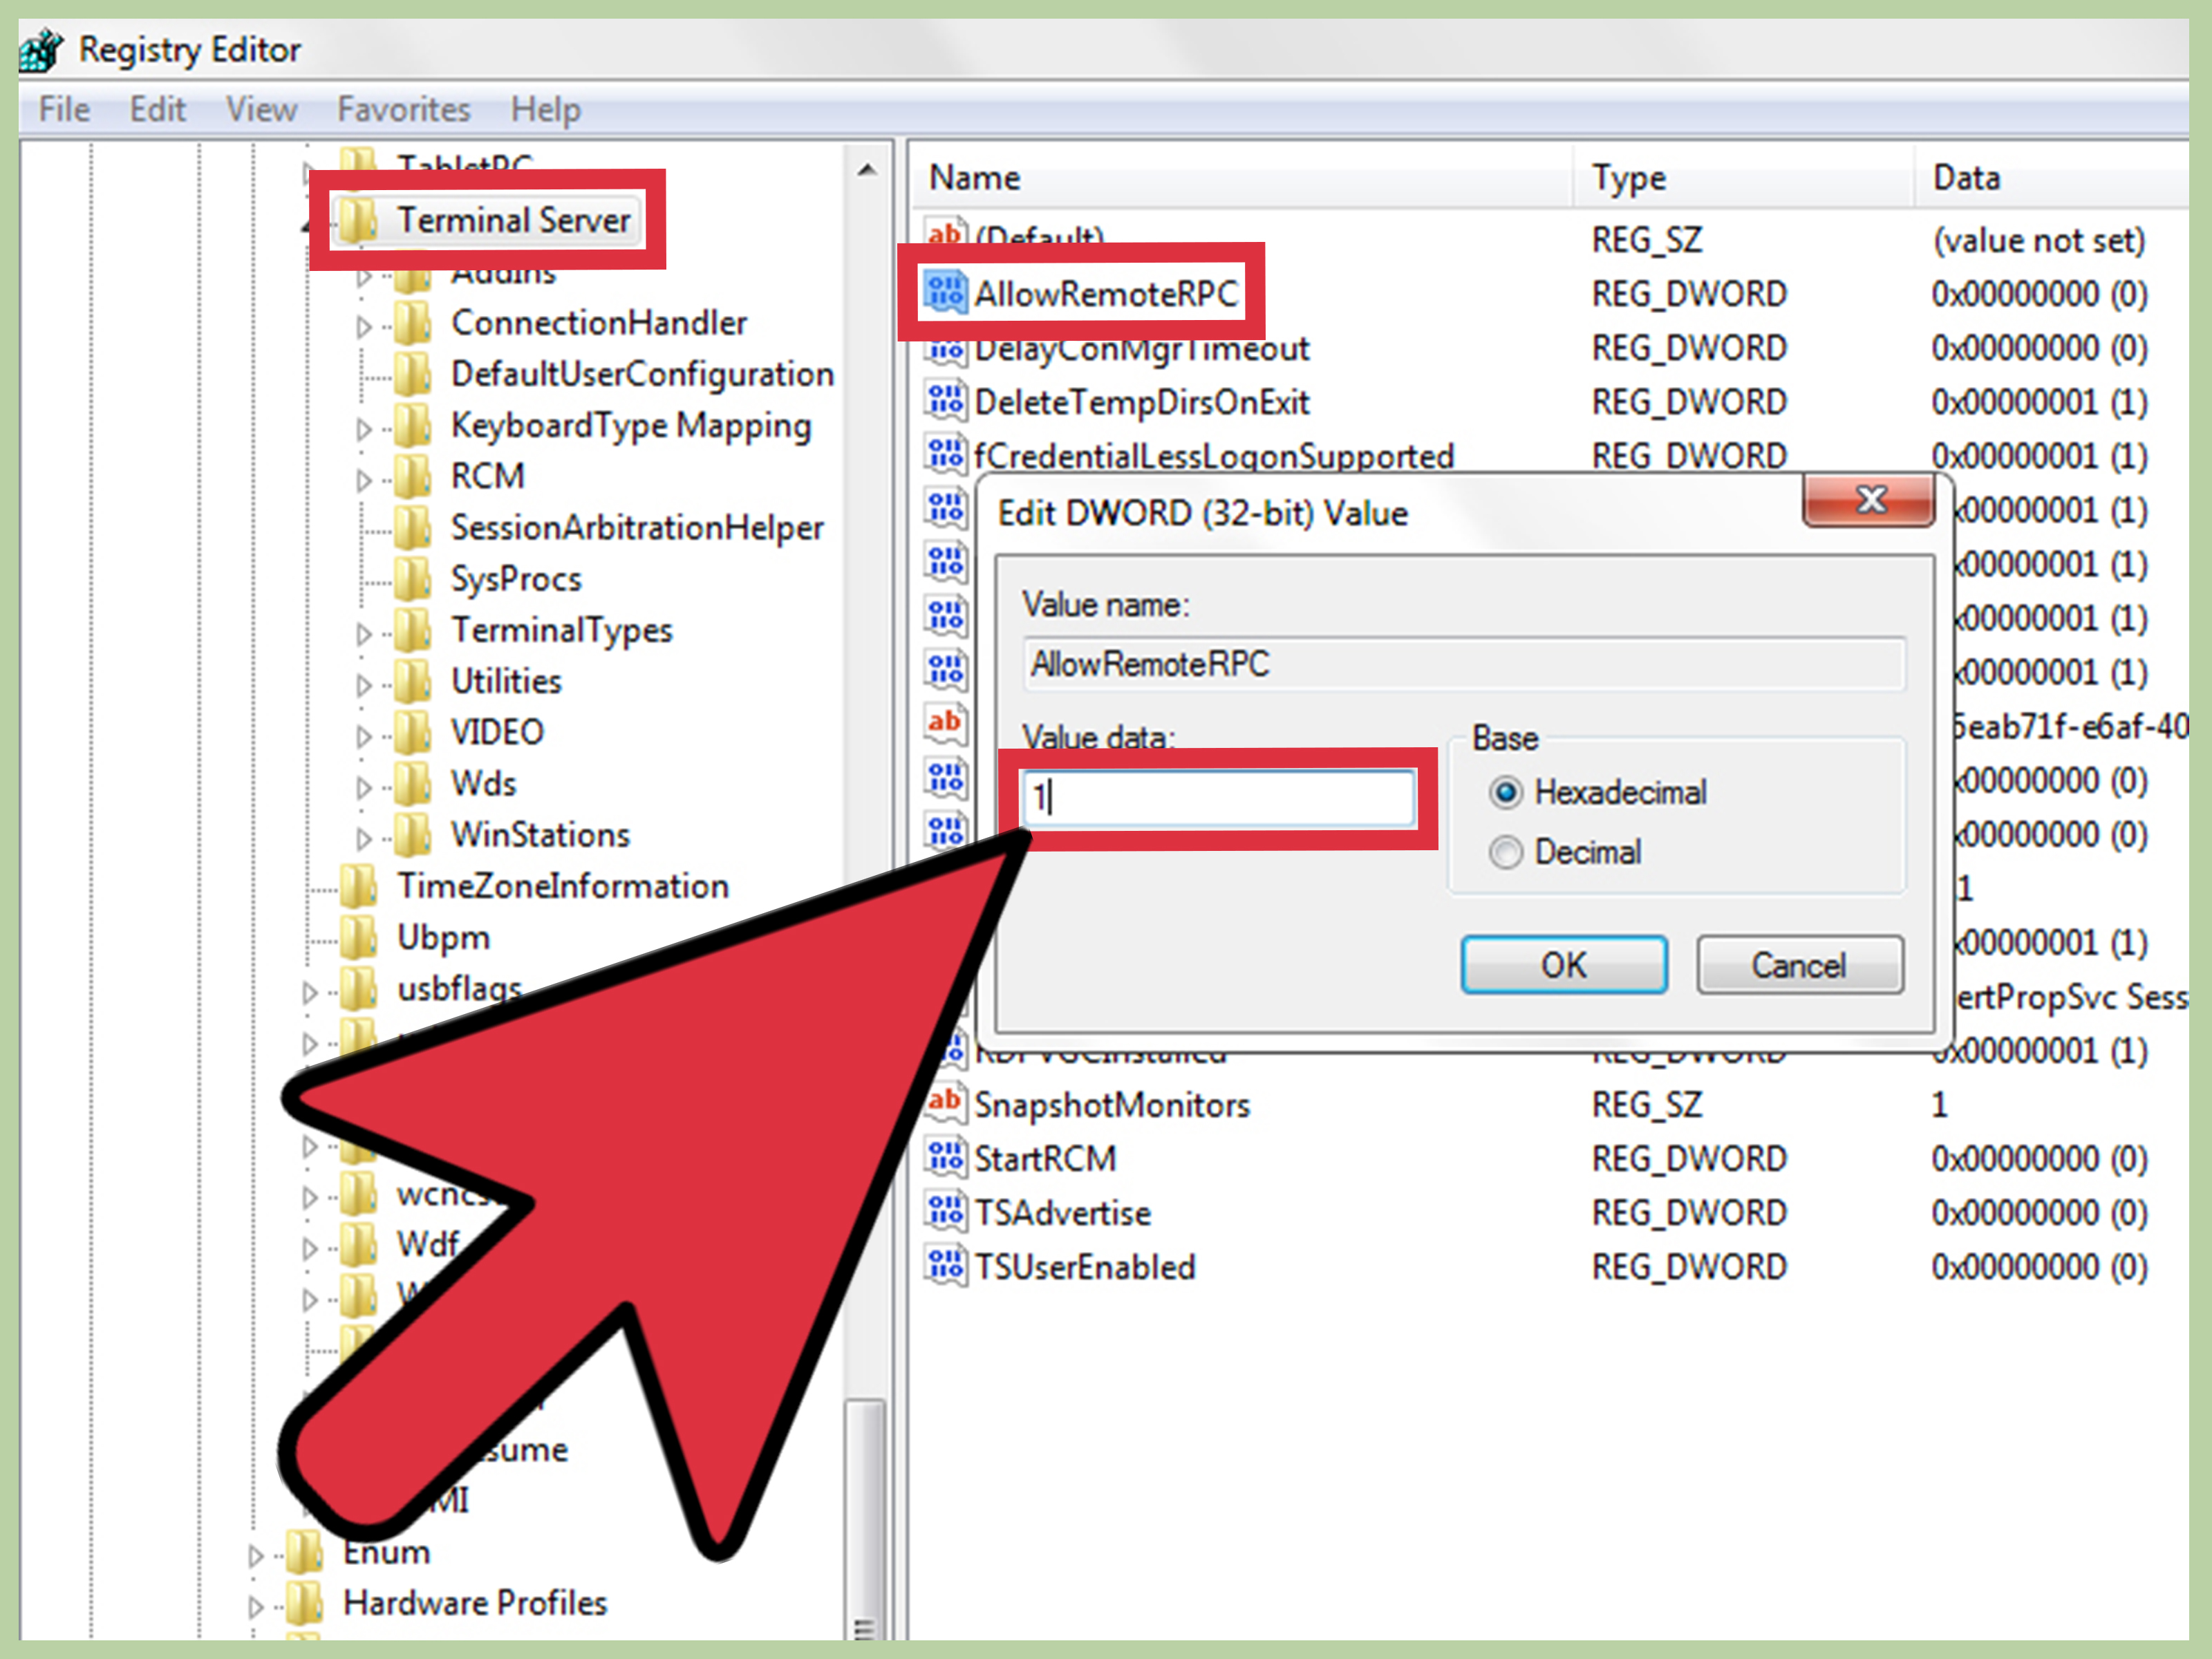2212x1659 pixels.
Task: Open the Edit menu
Action: point(157,109)
